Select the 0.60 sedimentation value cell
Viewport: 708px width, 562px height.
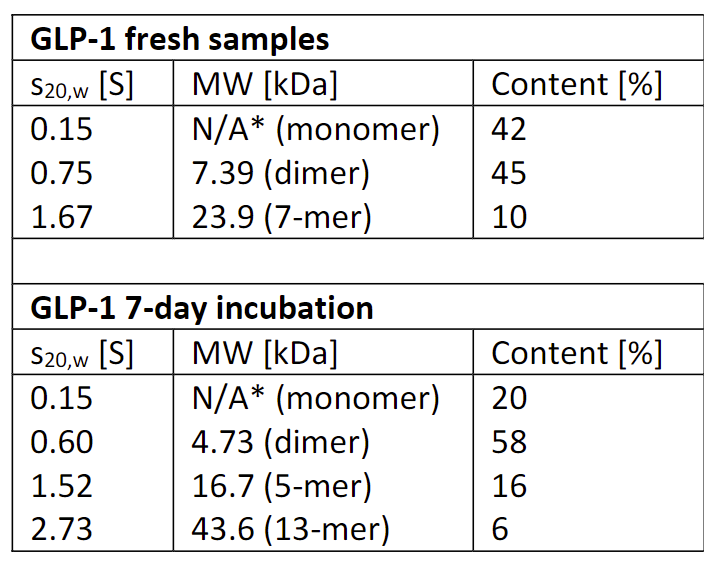62,441
